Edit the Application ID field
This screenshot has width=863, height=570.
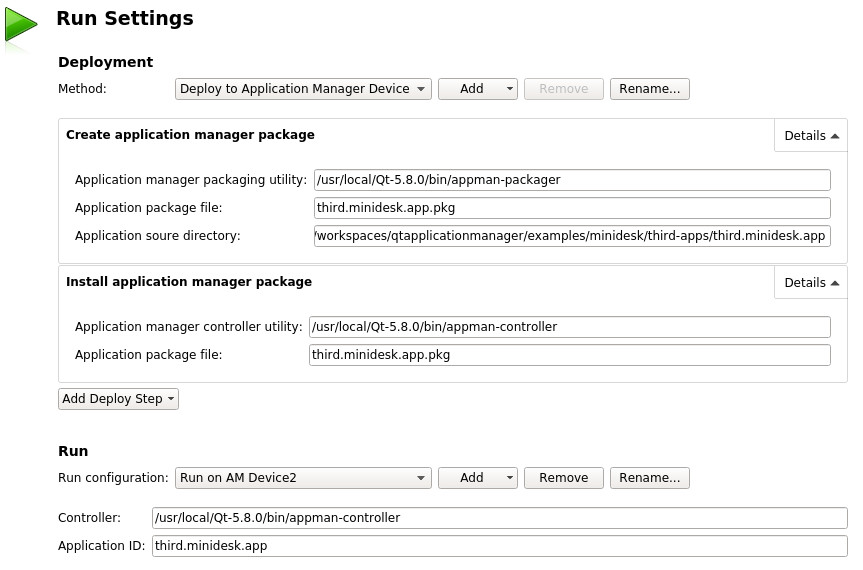point(500,546)
